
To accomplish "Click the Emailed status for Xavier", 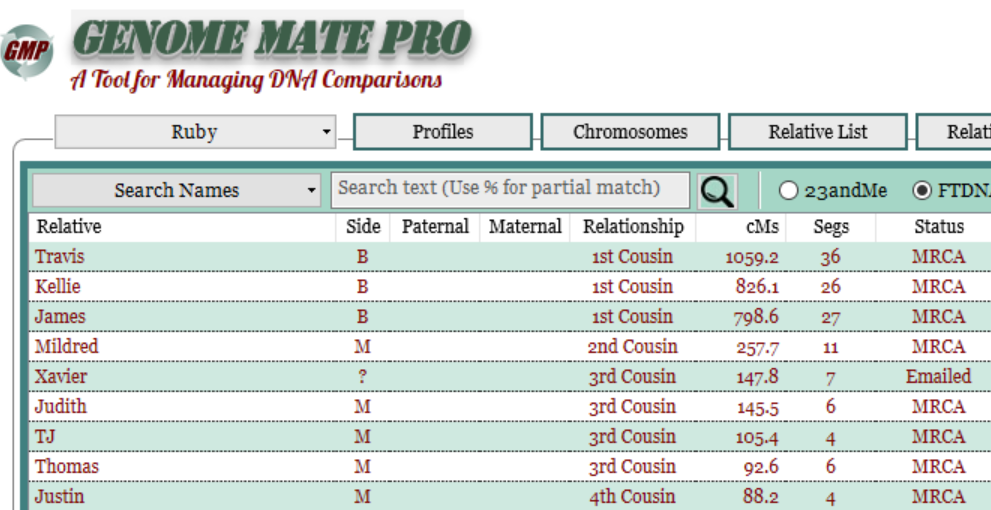I will [938, 377].
